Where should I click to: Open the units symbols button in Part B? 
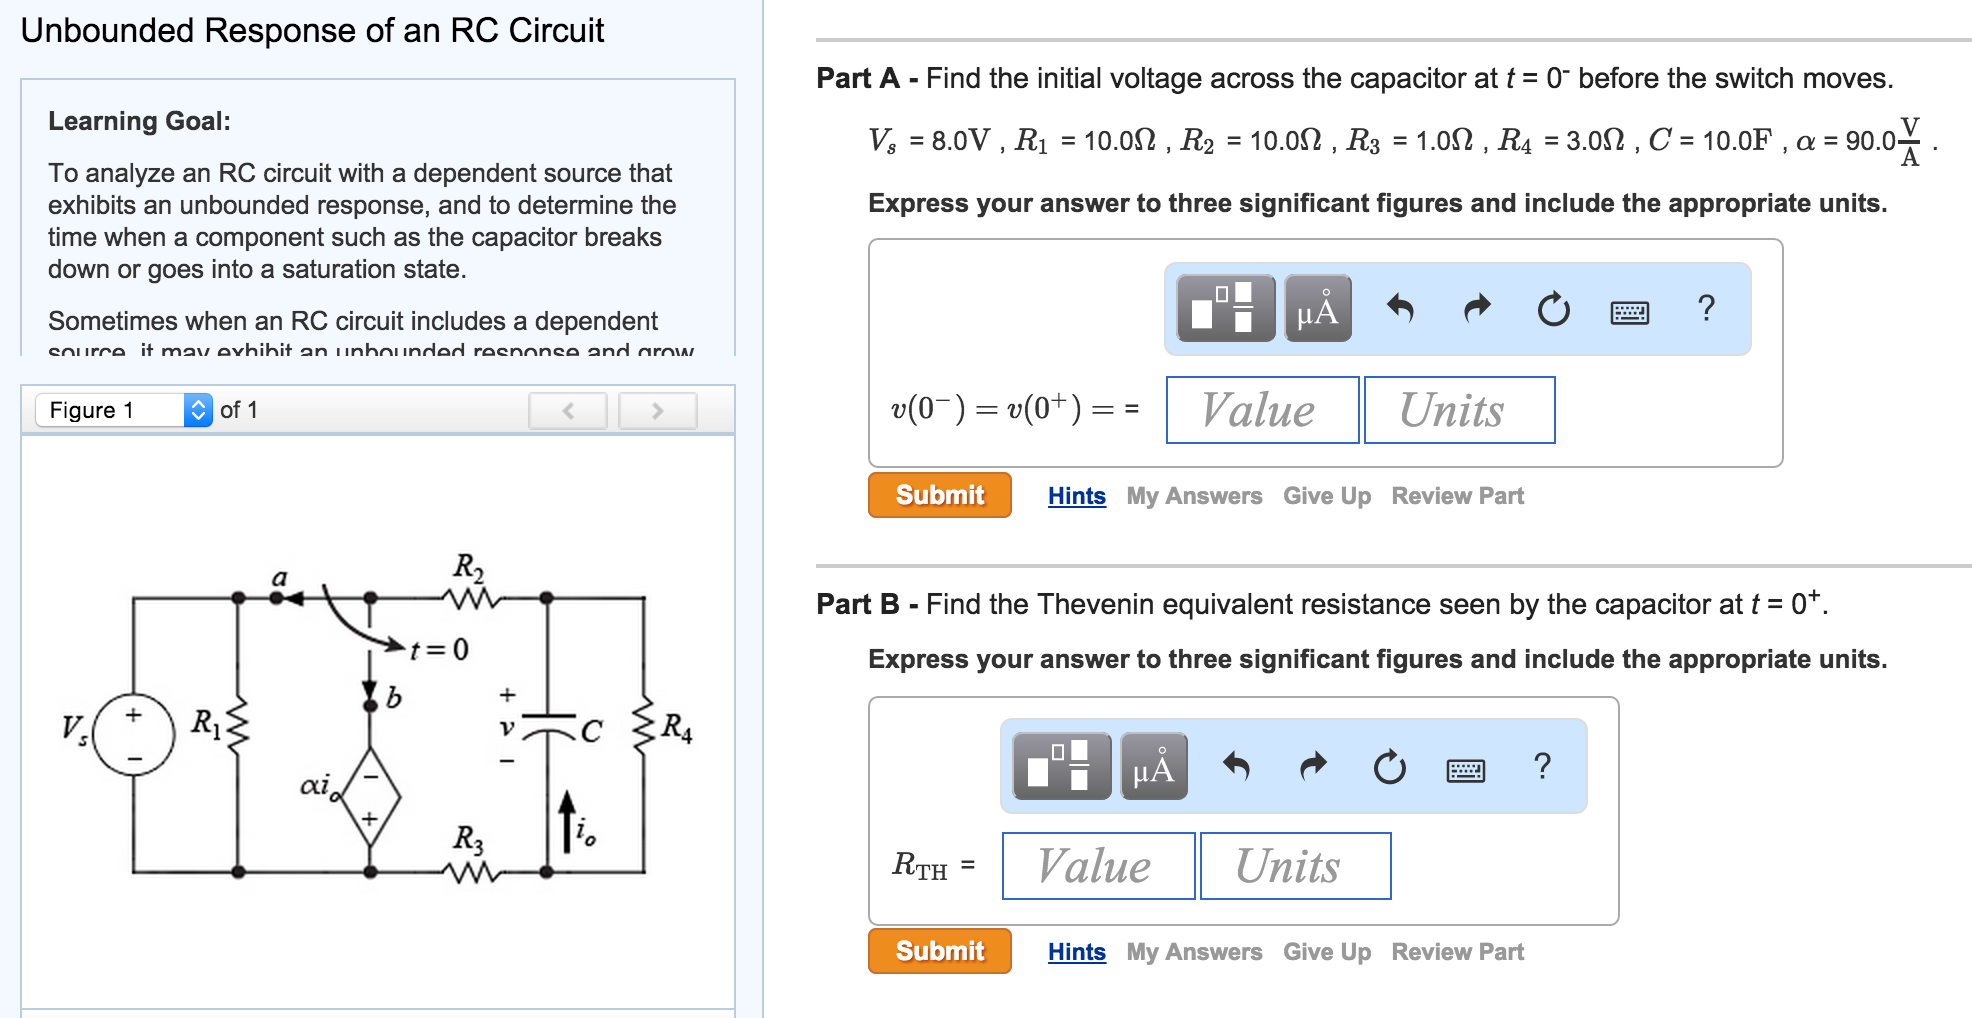pos(1153,766)
